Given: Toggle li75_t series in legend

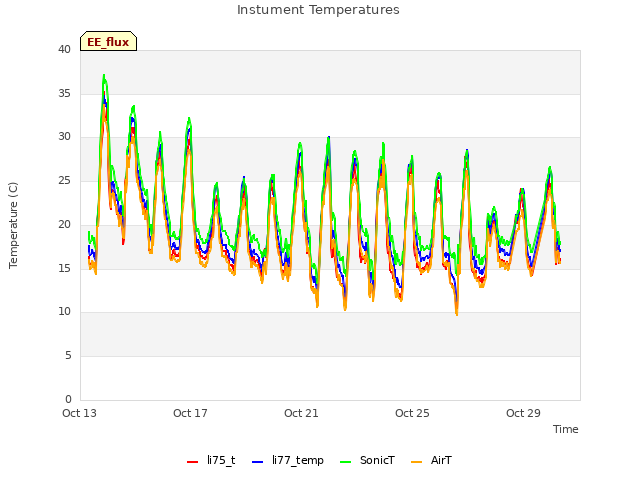Looking at the screenshot, I should tap(211, 460).
